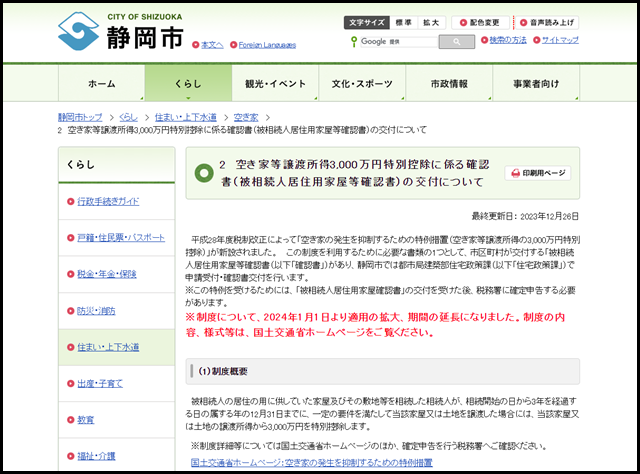Image resolution: width=640 pixels, height=474 pixels.
Task: Open the サイトマップ link
Action: 560,40
